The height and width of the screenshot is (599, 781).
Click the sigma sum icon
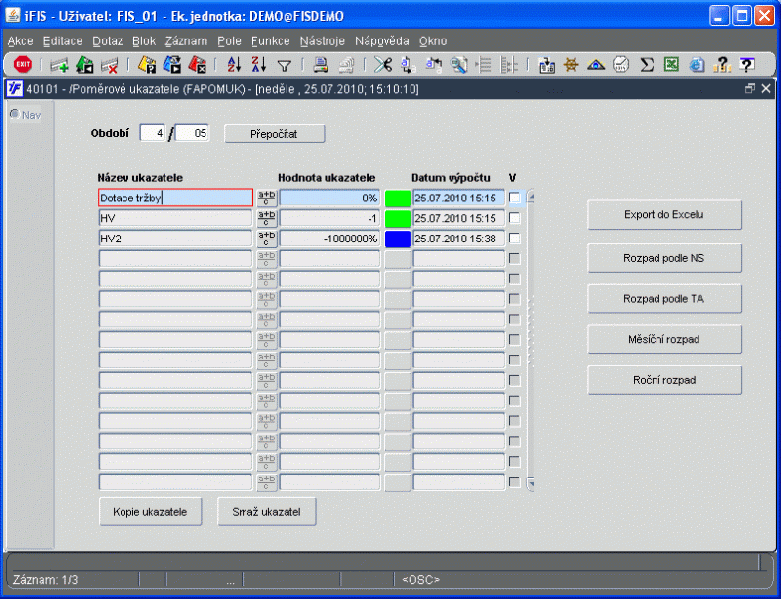647,65
